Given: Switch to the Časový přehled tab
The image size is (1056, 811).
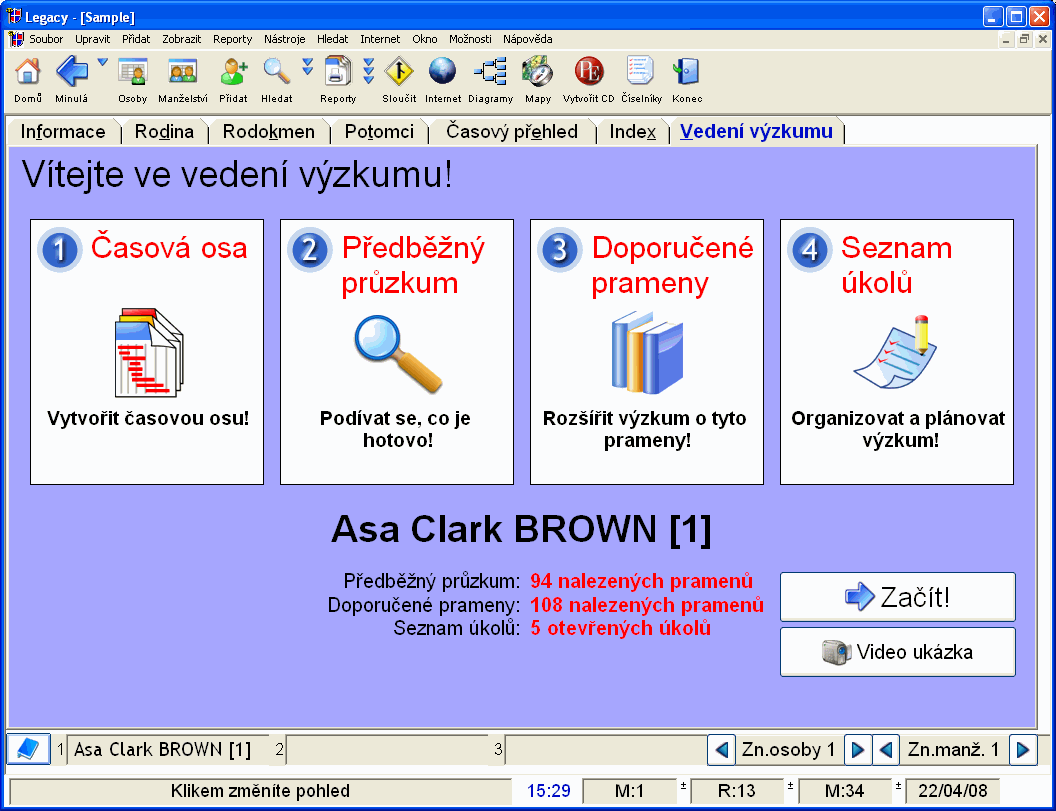Looking at the screenshot, I should tap(512, 131).
